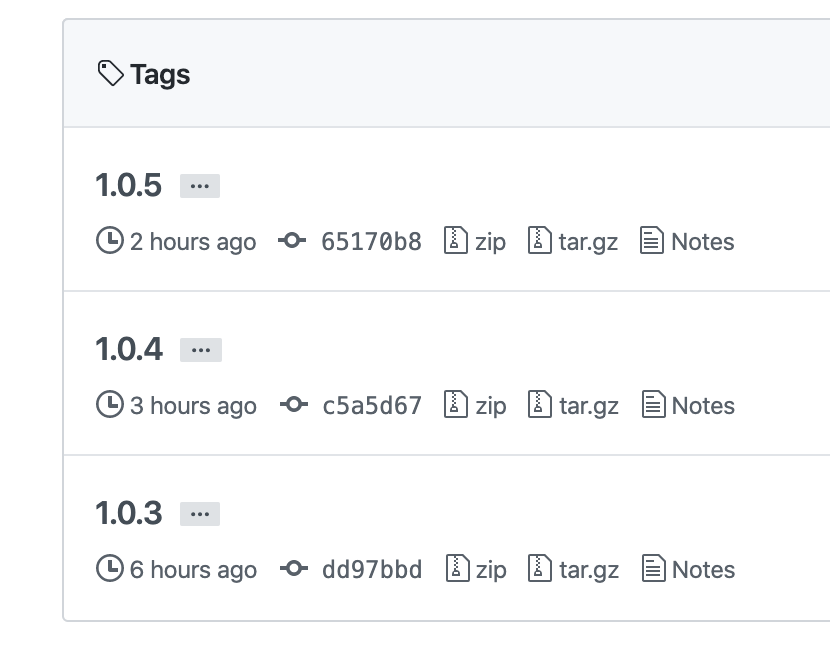Click the clock icon next to 2 hours ago
The image size is (830, 652).
(109, 241)
